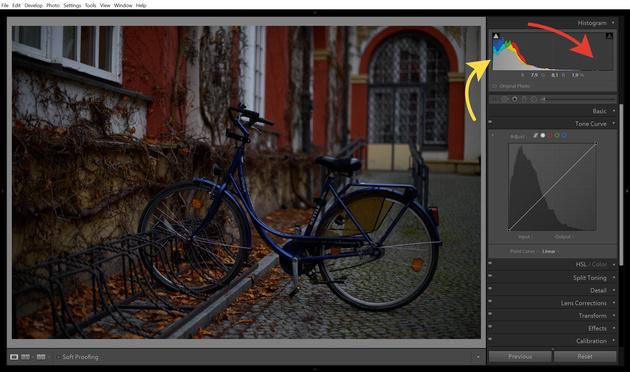
Task: Toggle the Tone Curve panel on/off switch
Action: tap(490, 122)
